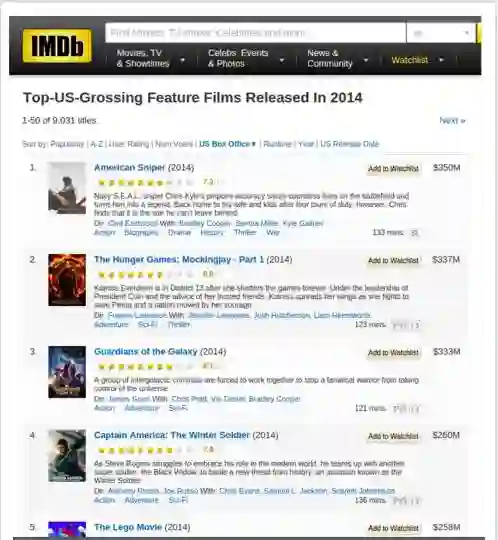Open American Sniper poster thumbnail
This screenshot has width=498, height=540.
click(67, 188)
